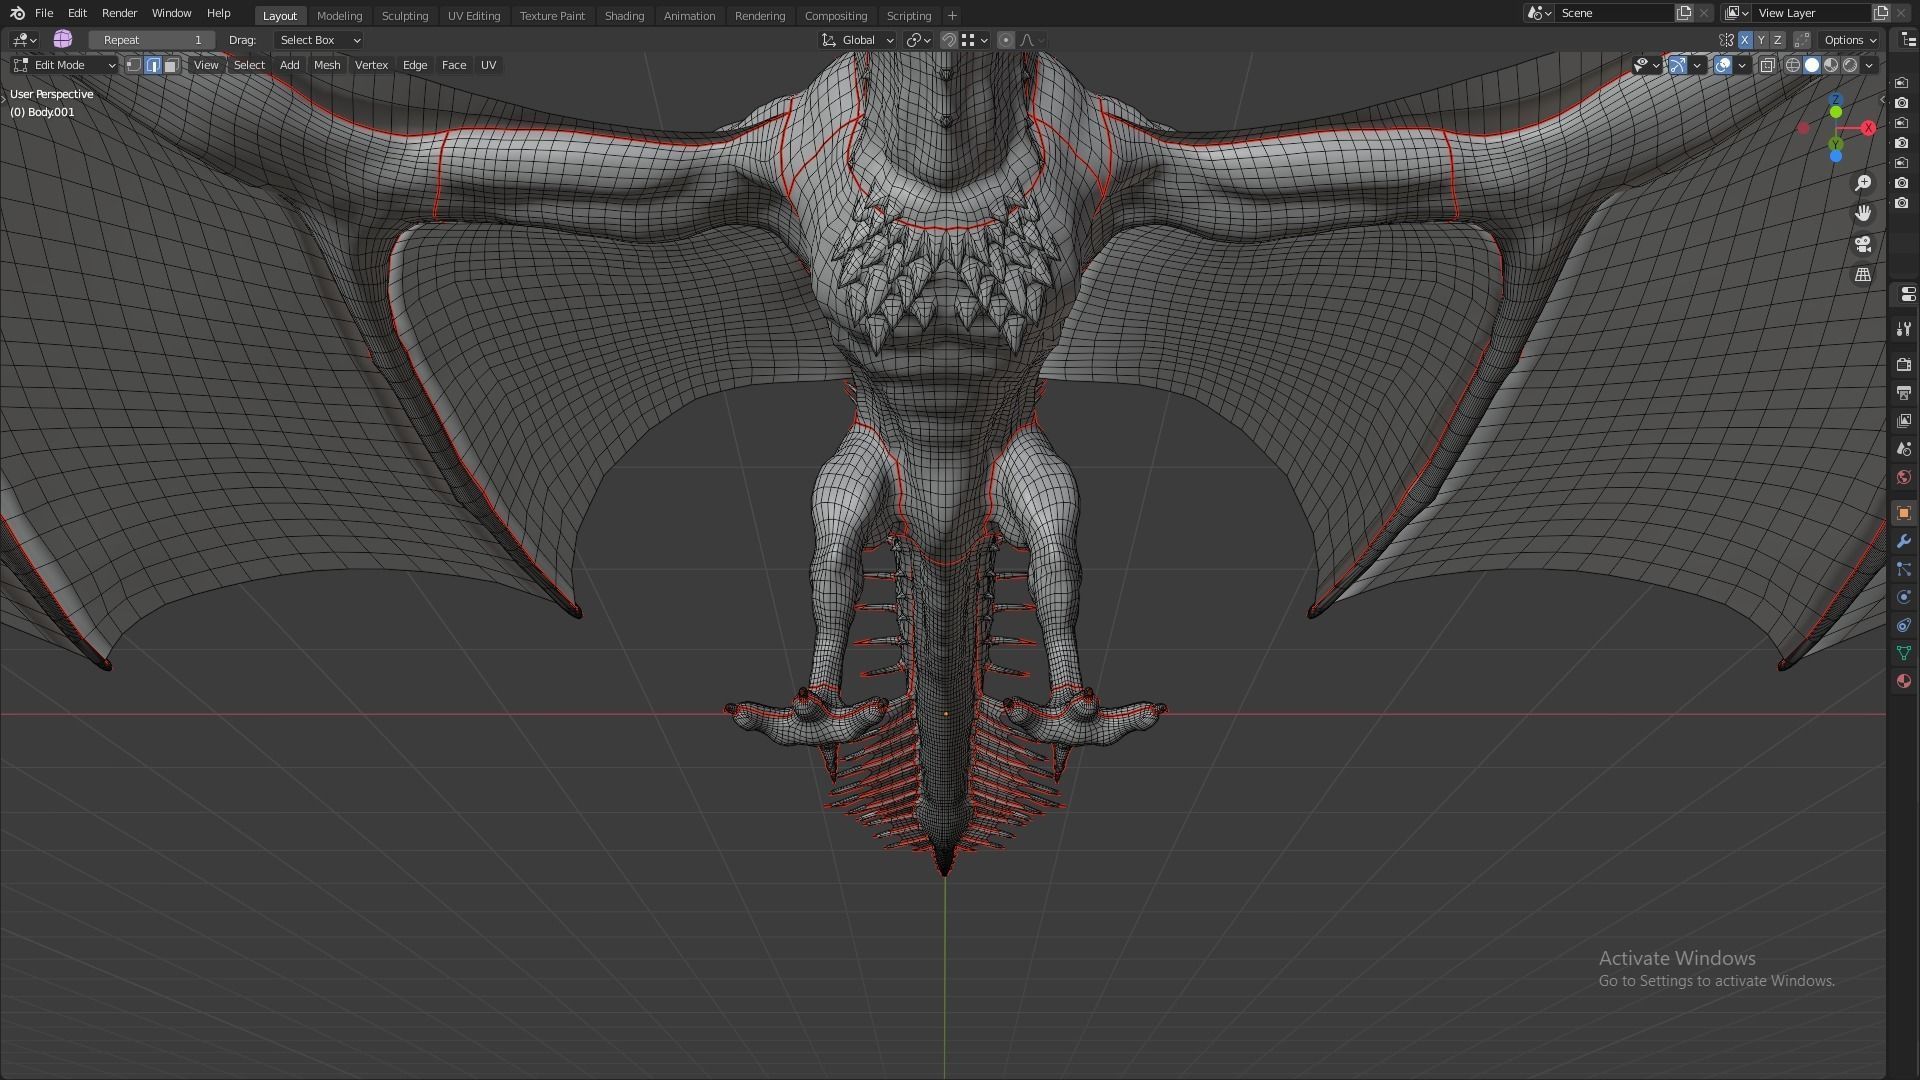Open the Mesh menu
This screenshot has width=1920, height=1080.
click(x=327, y=65)
